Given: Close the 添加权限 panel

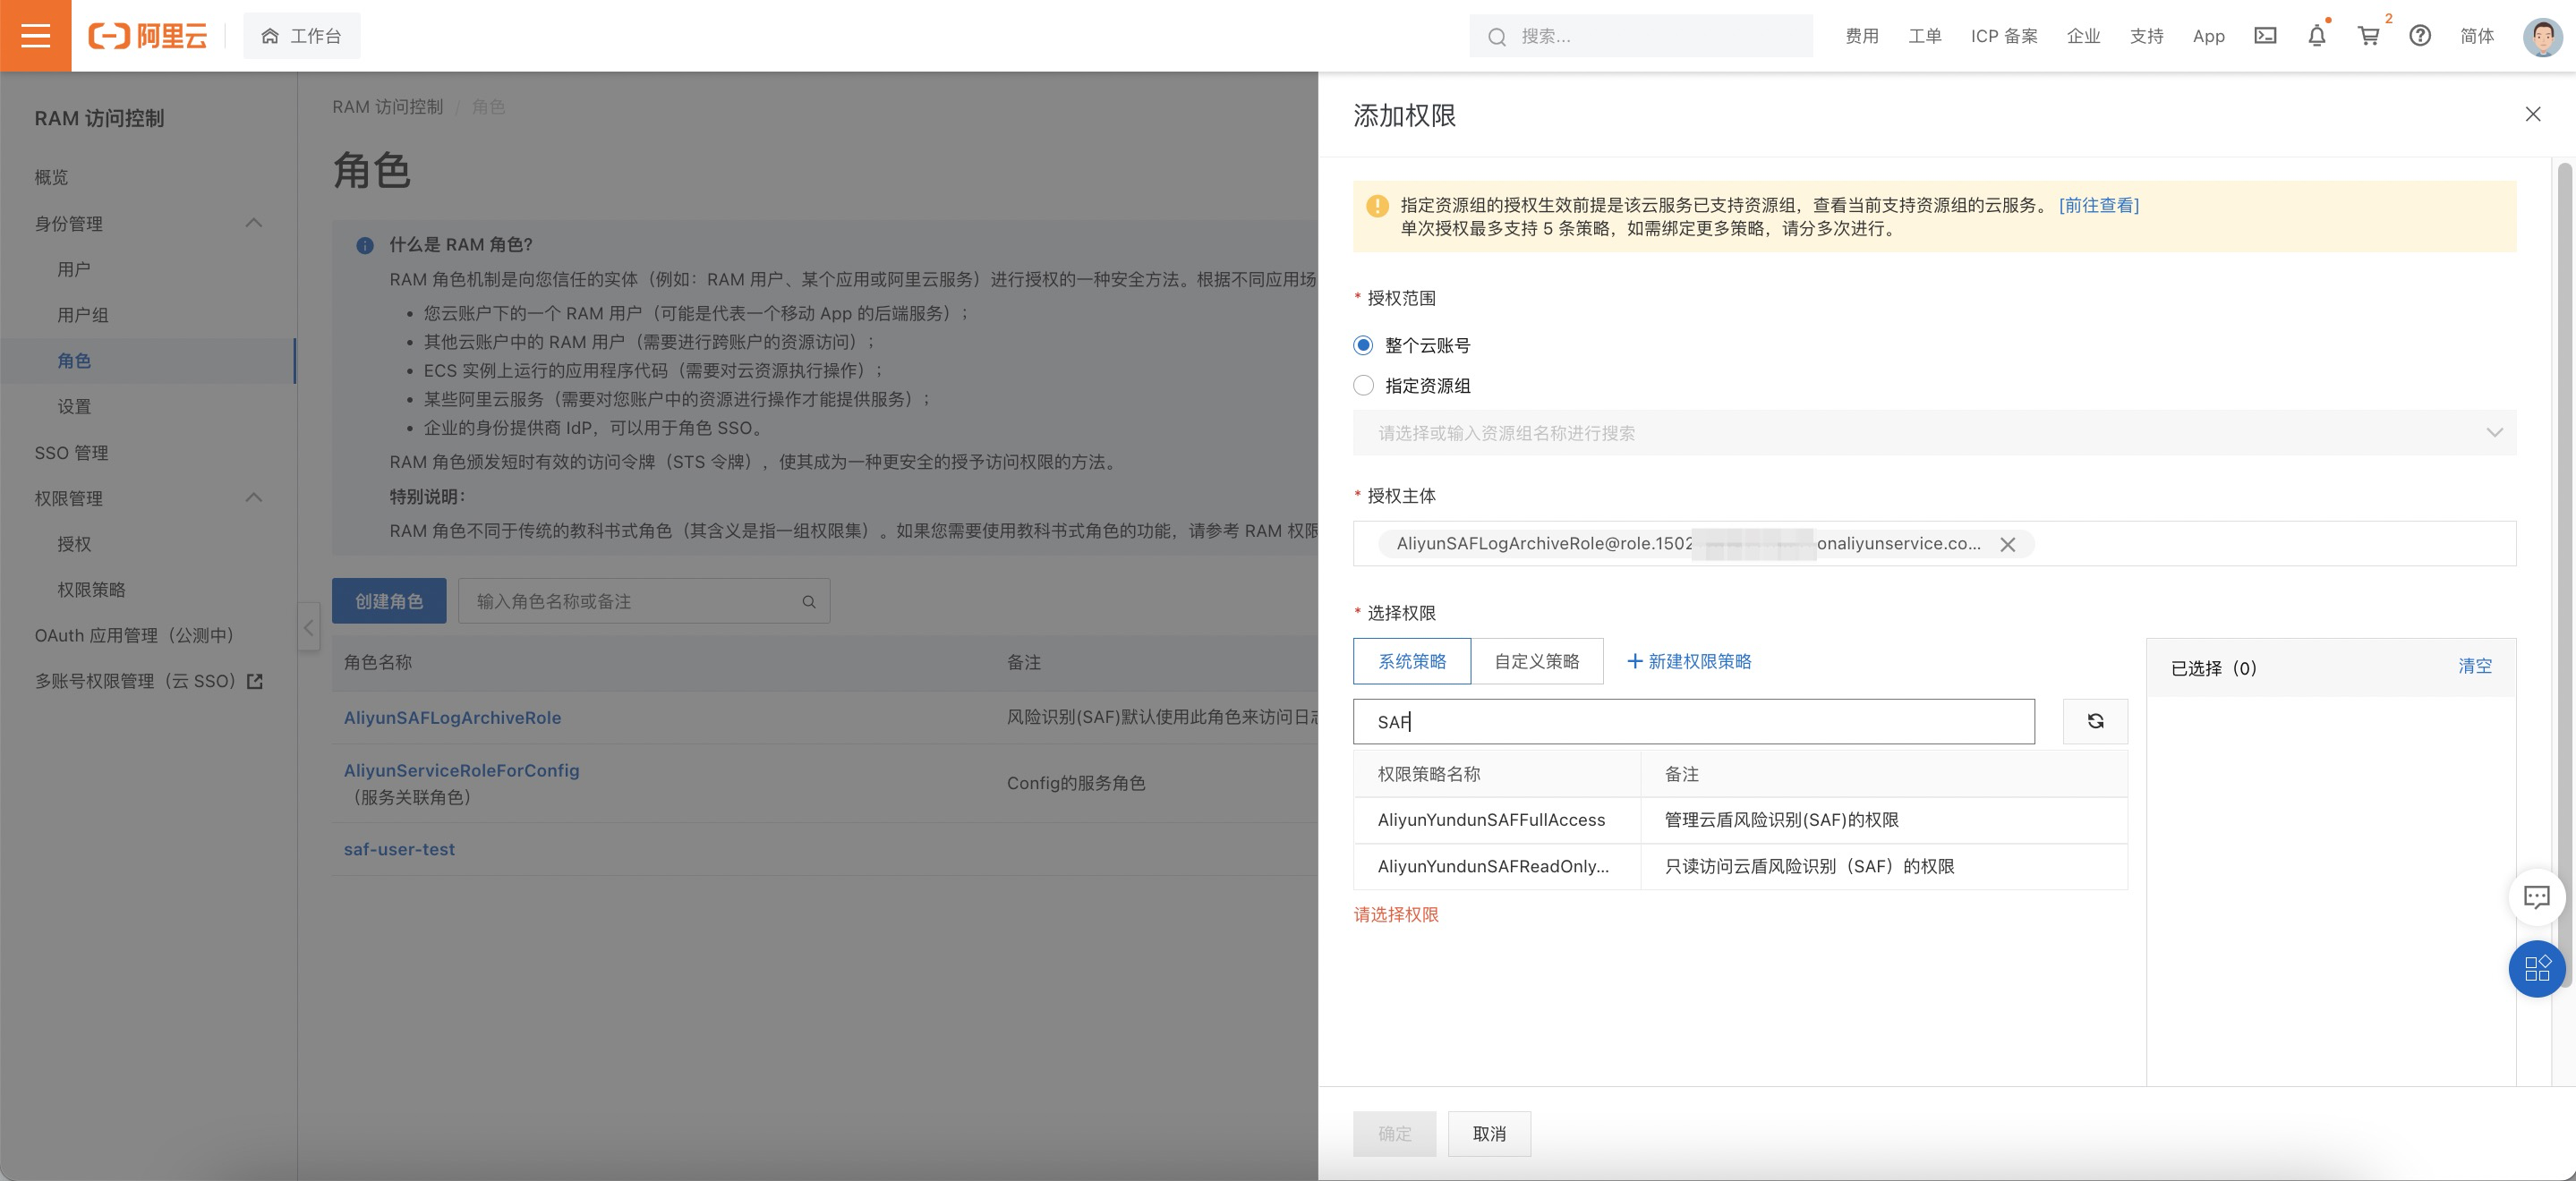Looking at the screenshot, I should 2532,114.
